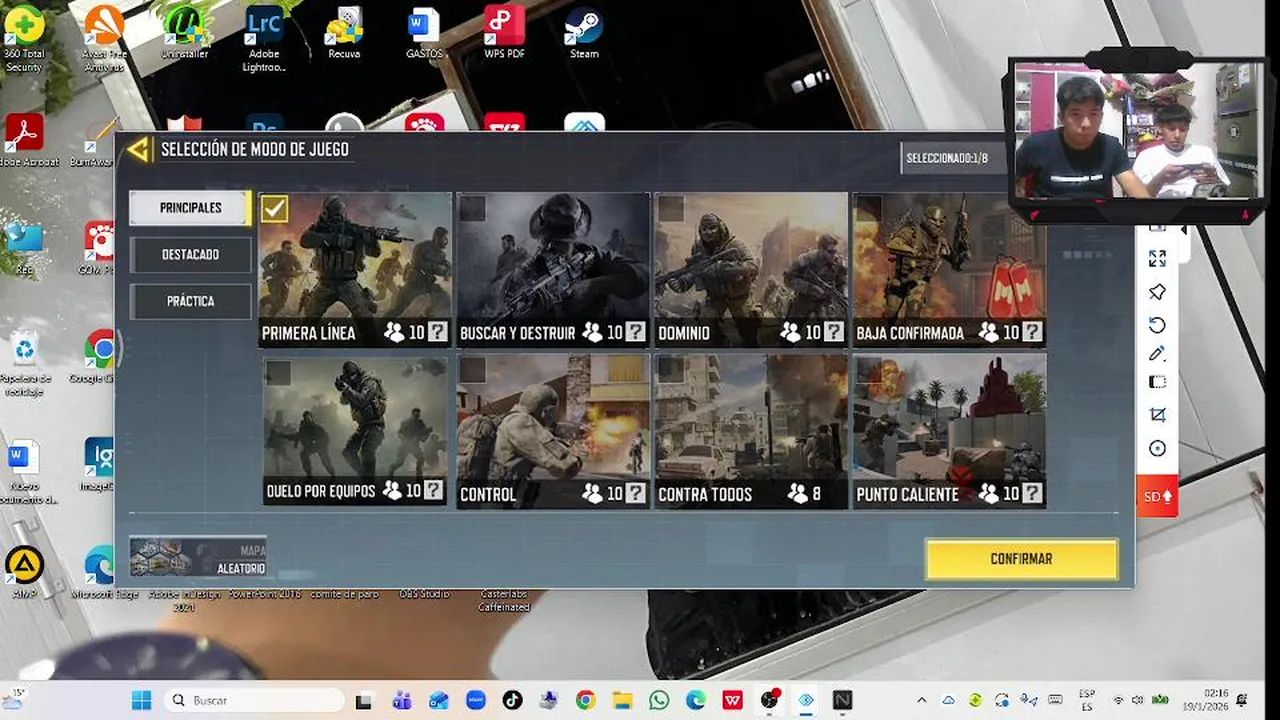Open help for Buscar y Destruir mode

click(x=636, y=332)
